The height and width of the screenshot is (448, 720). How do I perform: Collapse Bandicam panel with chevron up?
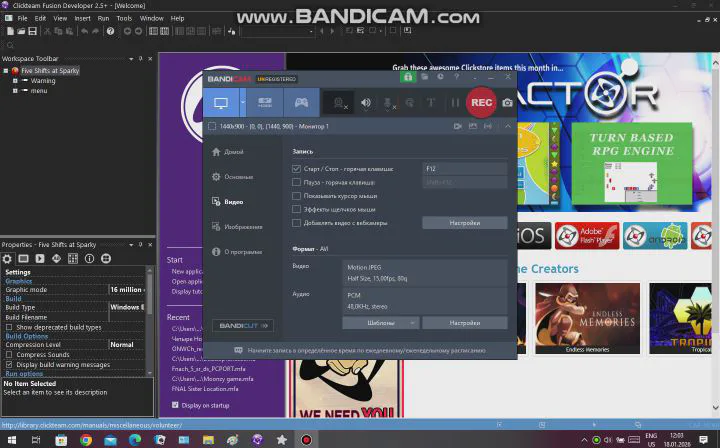point(508,126)
